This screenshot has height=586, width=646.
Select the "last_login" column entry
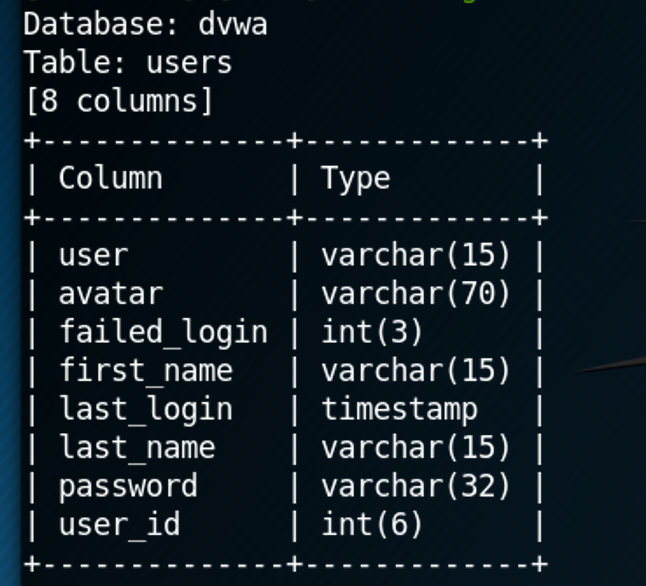coord(146,409)
